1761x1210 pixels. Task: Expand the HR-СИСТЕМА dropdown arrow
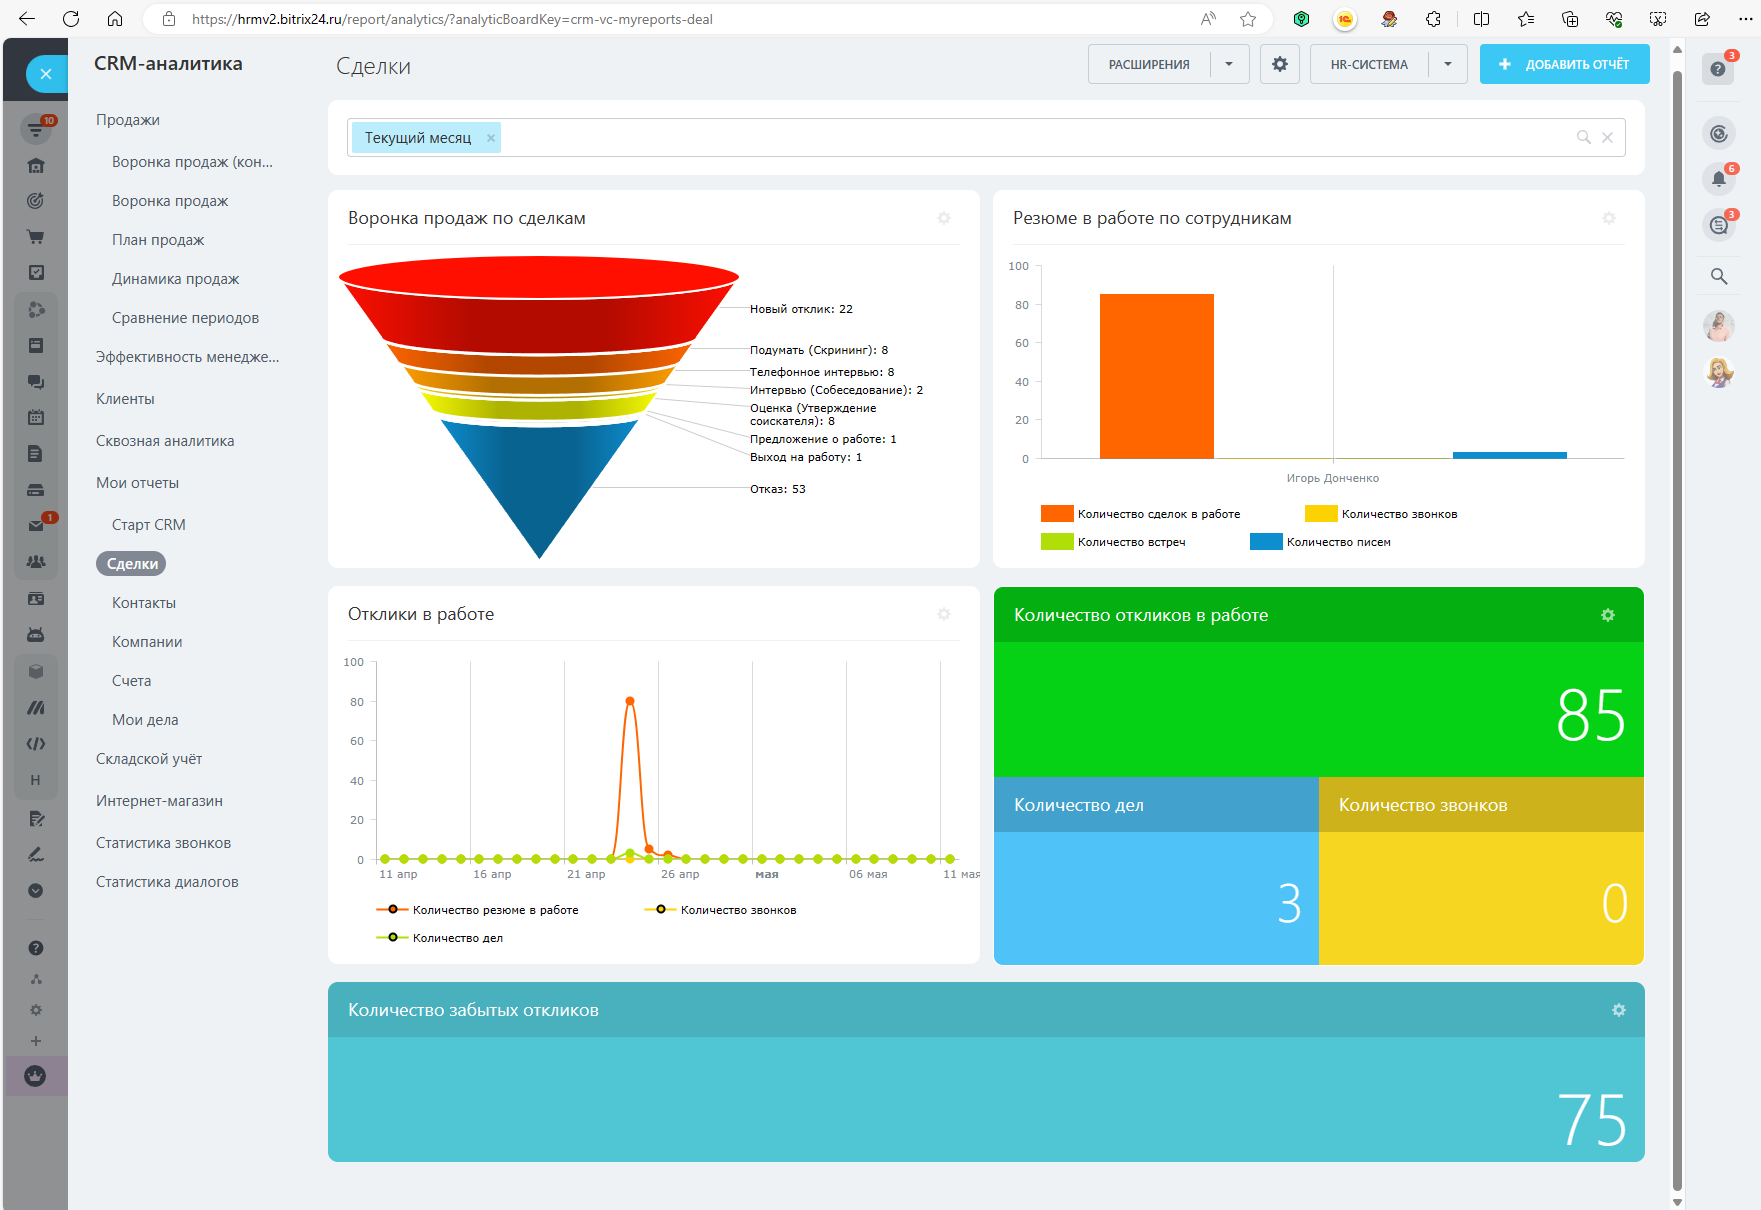click(x=1447, y=64)
